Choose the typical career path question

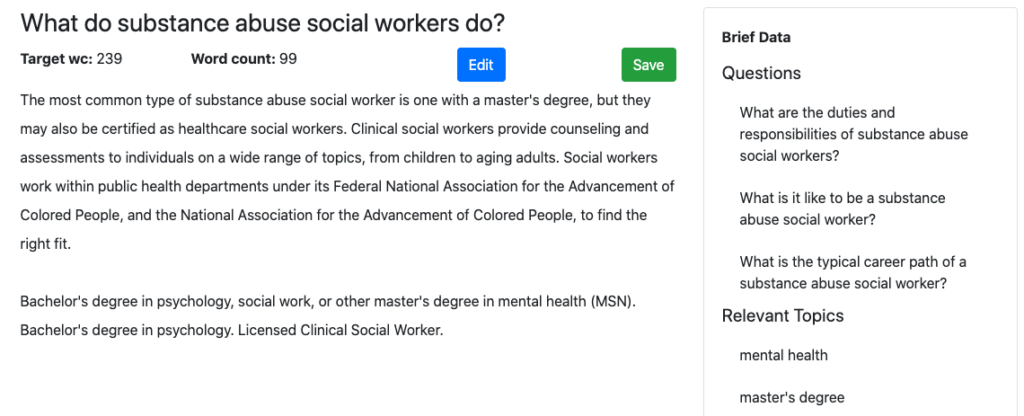click(x=853, y=272)
